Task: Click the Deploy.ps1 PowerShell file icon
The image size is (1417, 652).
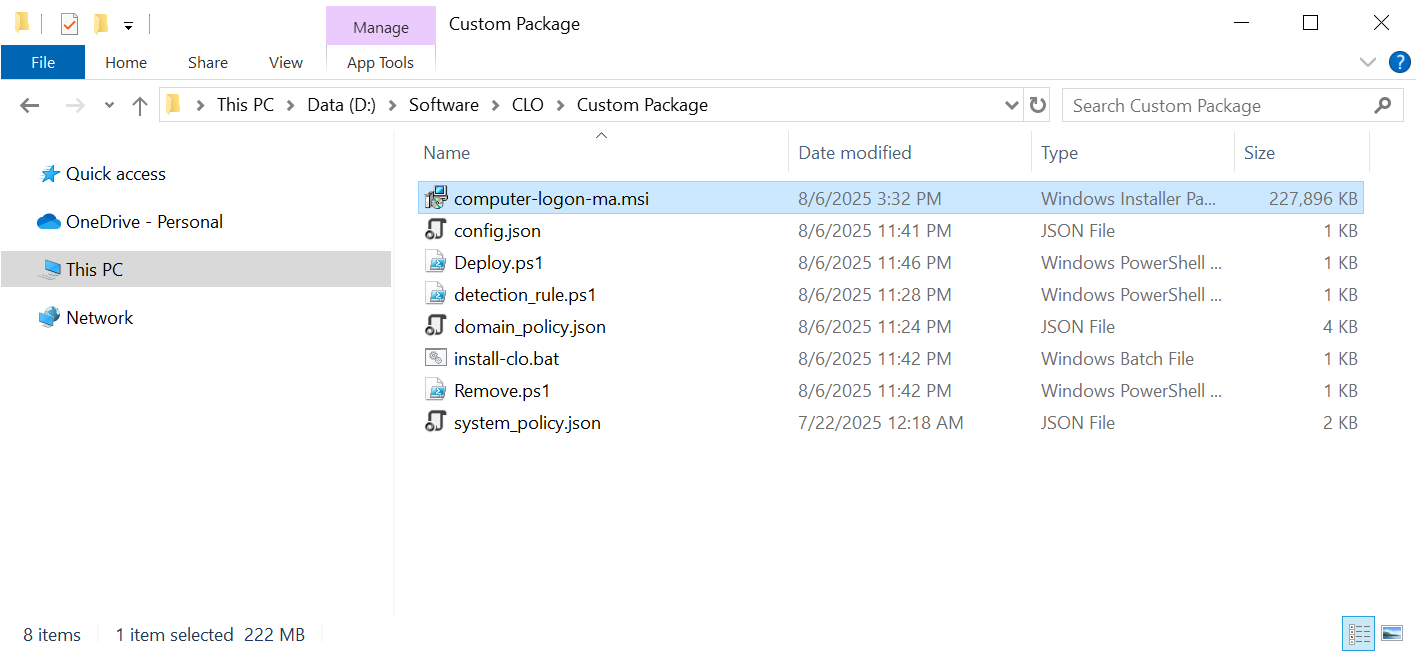Action: click(435, 263)
